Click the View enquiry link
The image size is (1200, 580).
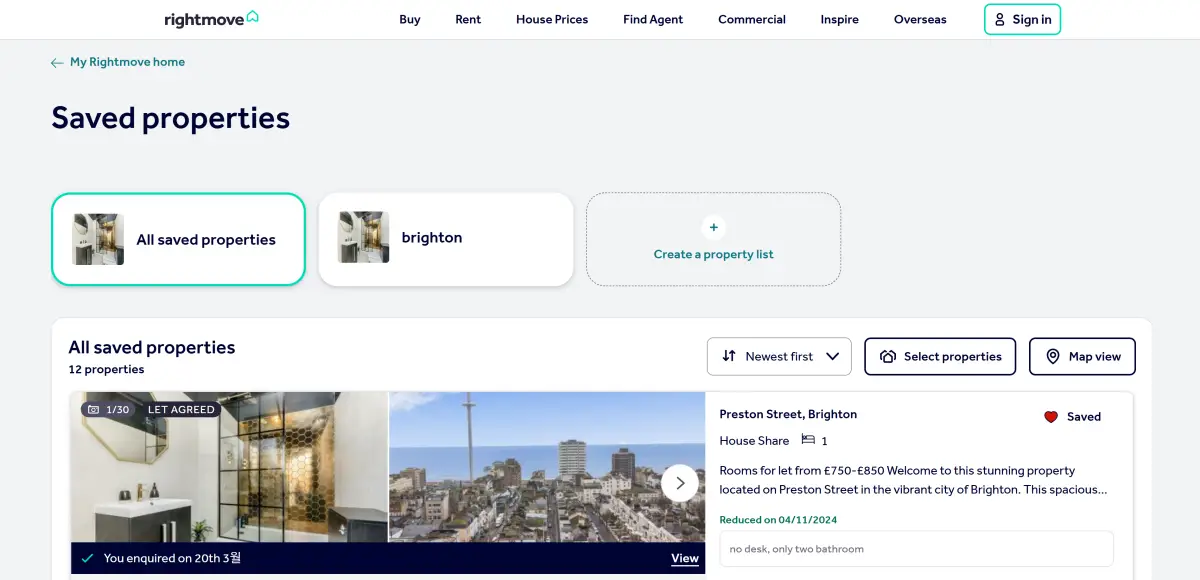(685, 558)
